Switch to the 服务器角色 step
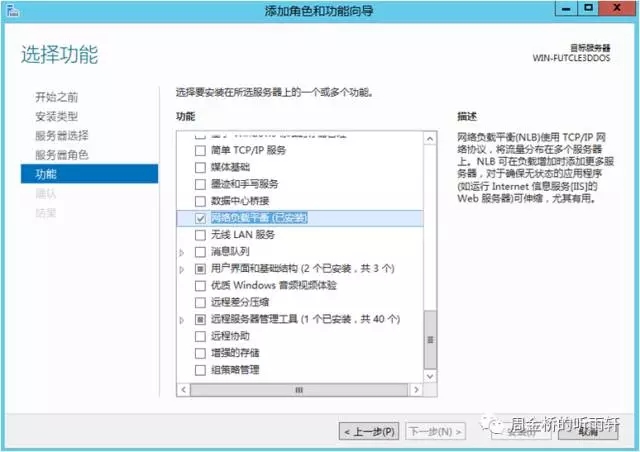 point(62,155)
